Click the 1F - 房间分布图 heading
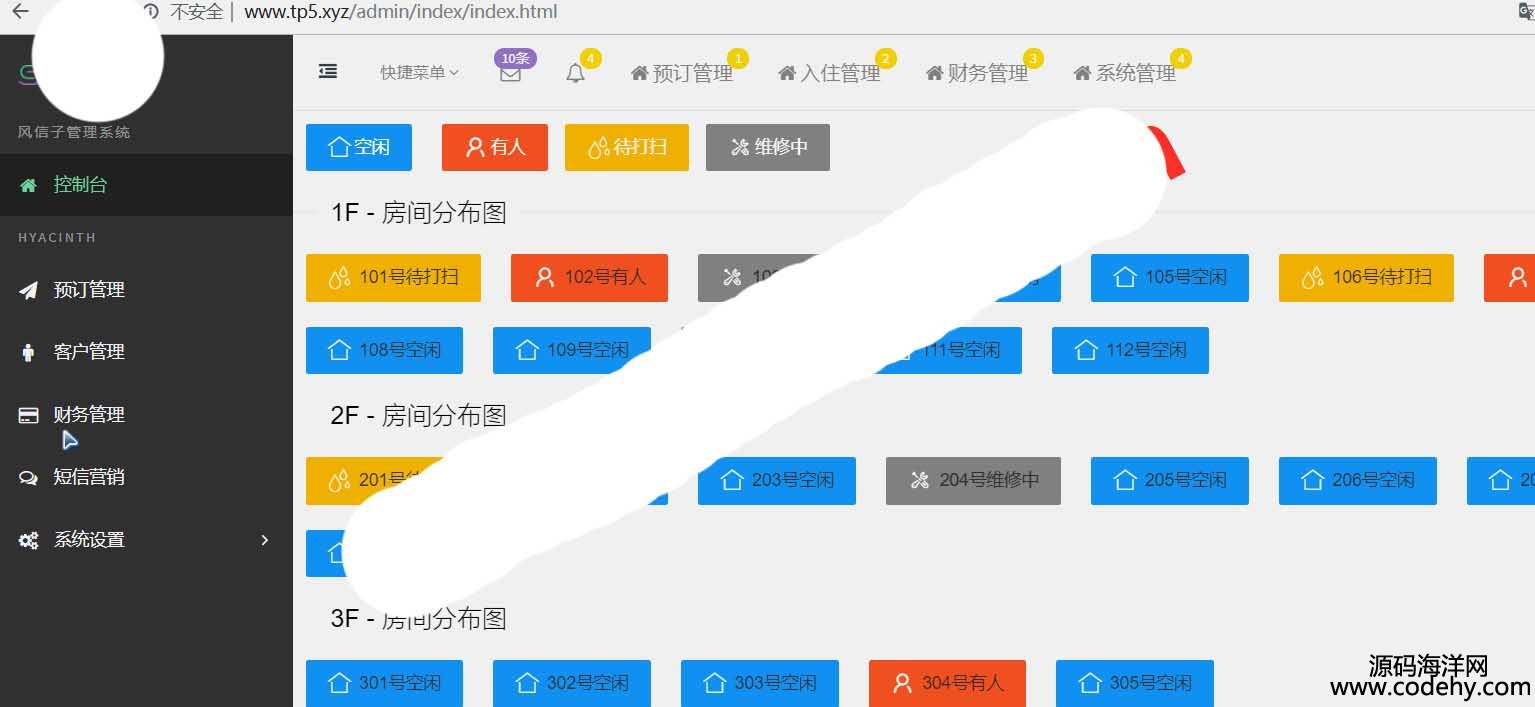 point(419,212)
